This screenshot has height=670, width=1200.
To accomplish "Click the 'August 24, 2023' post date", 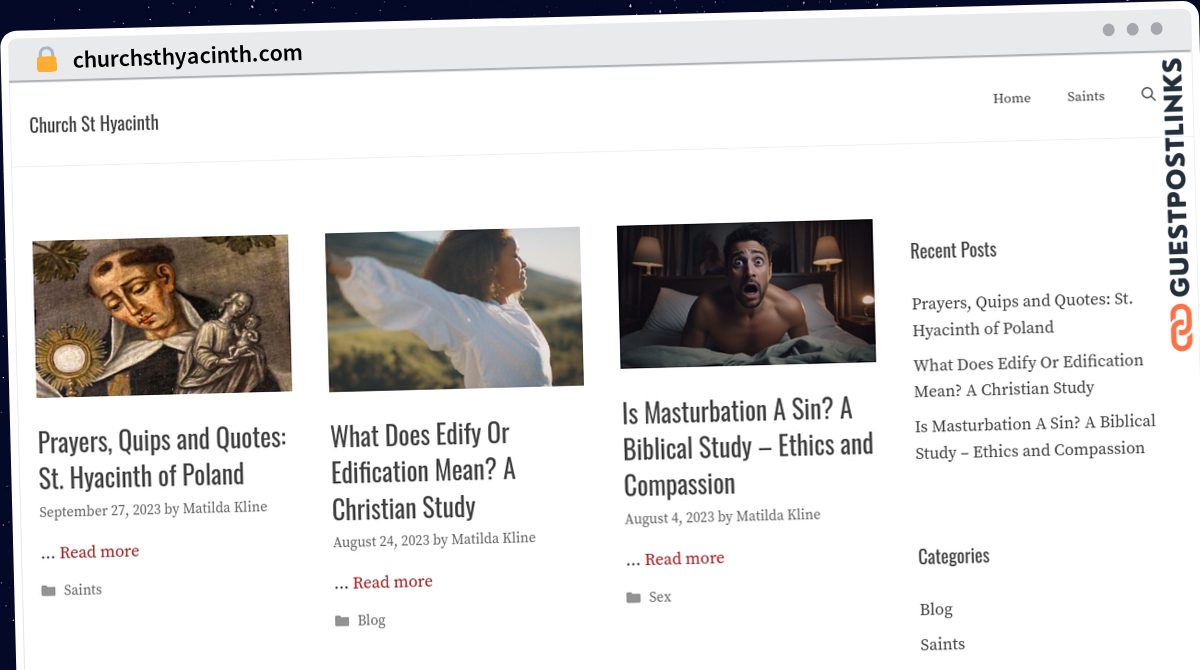I will (x=381, y=541).
